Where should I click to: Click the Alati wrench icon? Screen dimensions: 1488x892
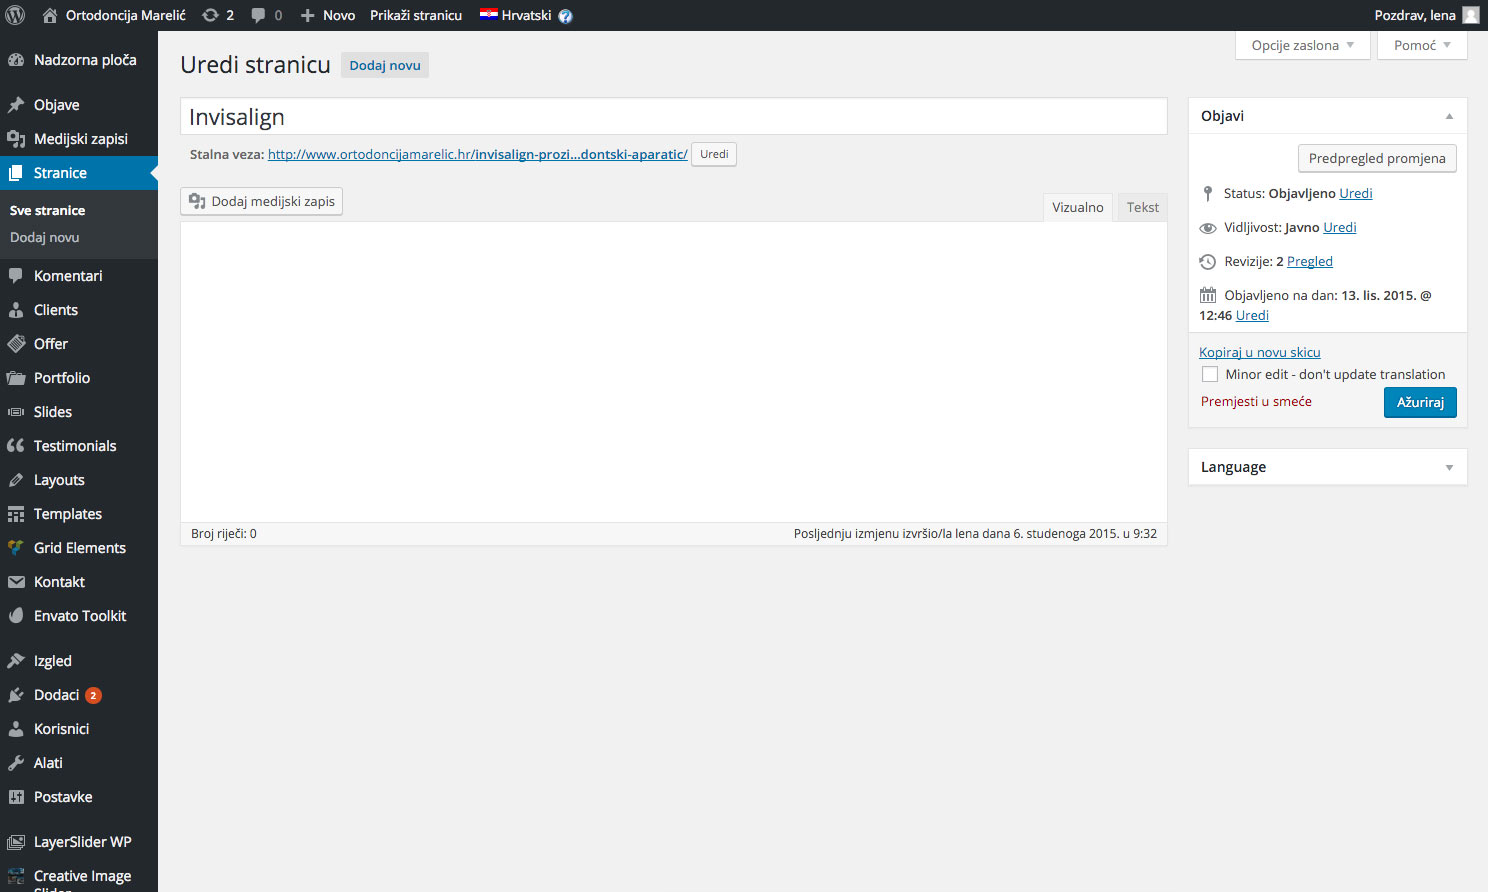16,763
